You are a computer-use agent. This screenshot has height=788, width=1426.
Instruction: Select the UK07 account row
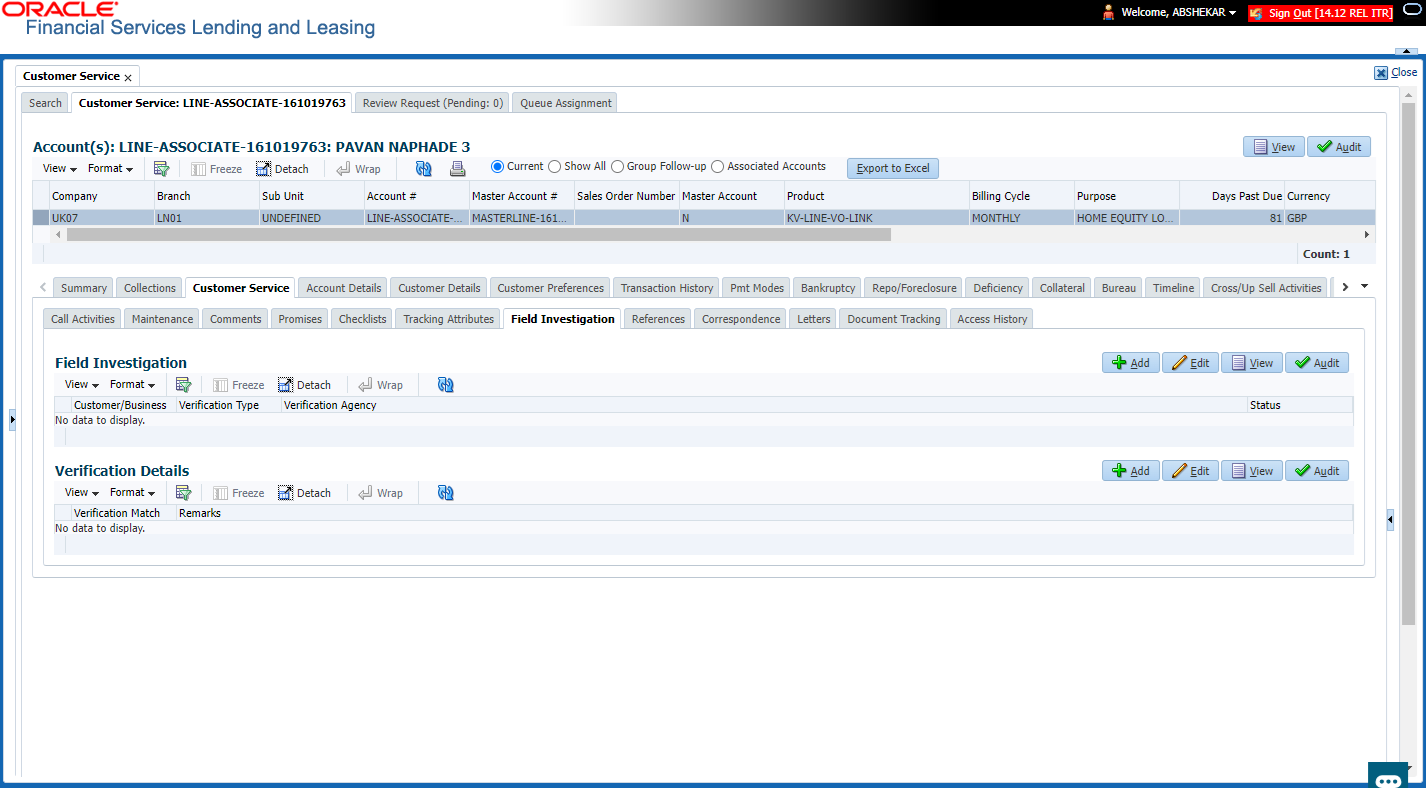[x=704, y=217]
